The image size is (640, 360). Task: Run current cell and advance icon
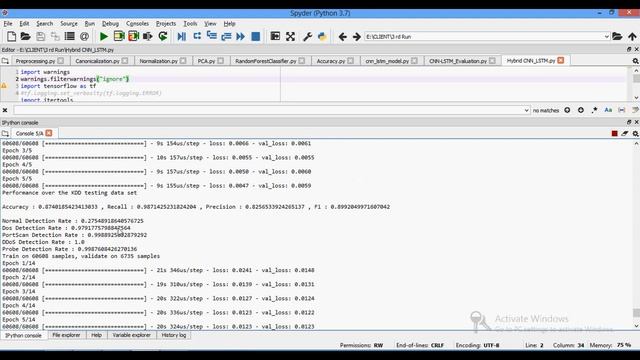[x=133, y=36]
